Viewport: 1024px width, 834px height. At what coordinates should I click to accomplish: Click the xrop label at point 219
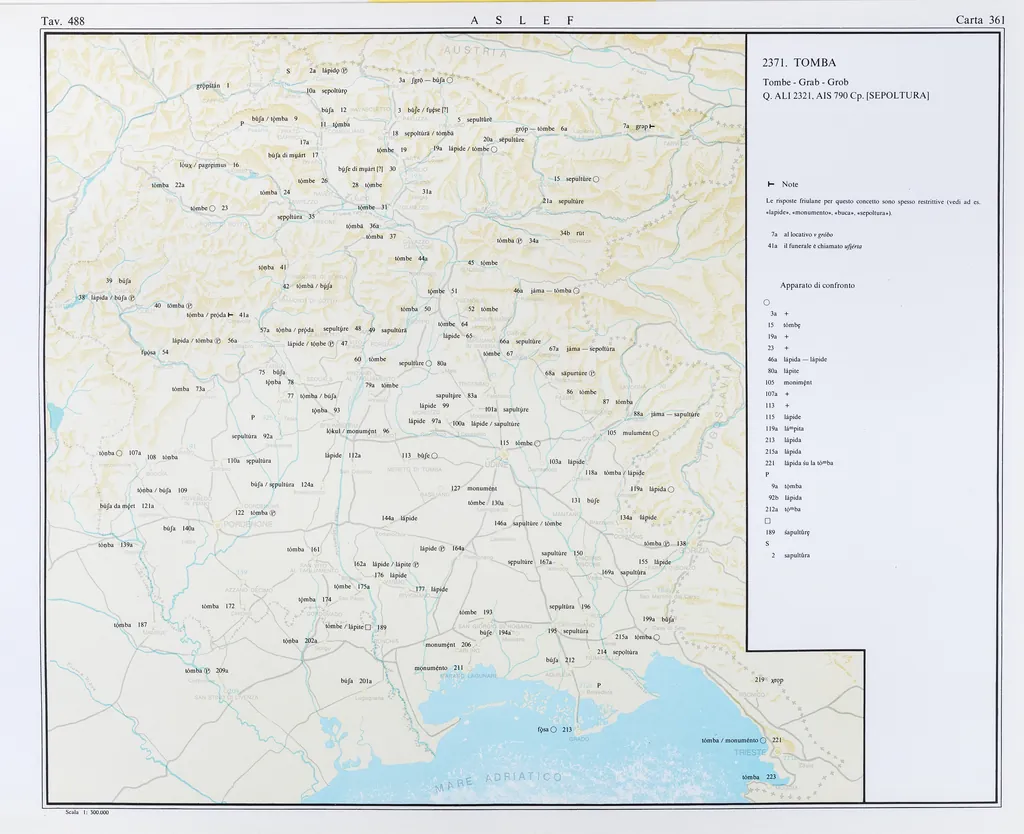[x=776, y=680]
